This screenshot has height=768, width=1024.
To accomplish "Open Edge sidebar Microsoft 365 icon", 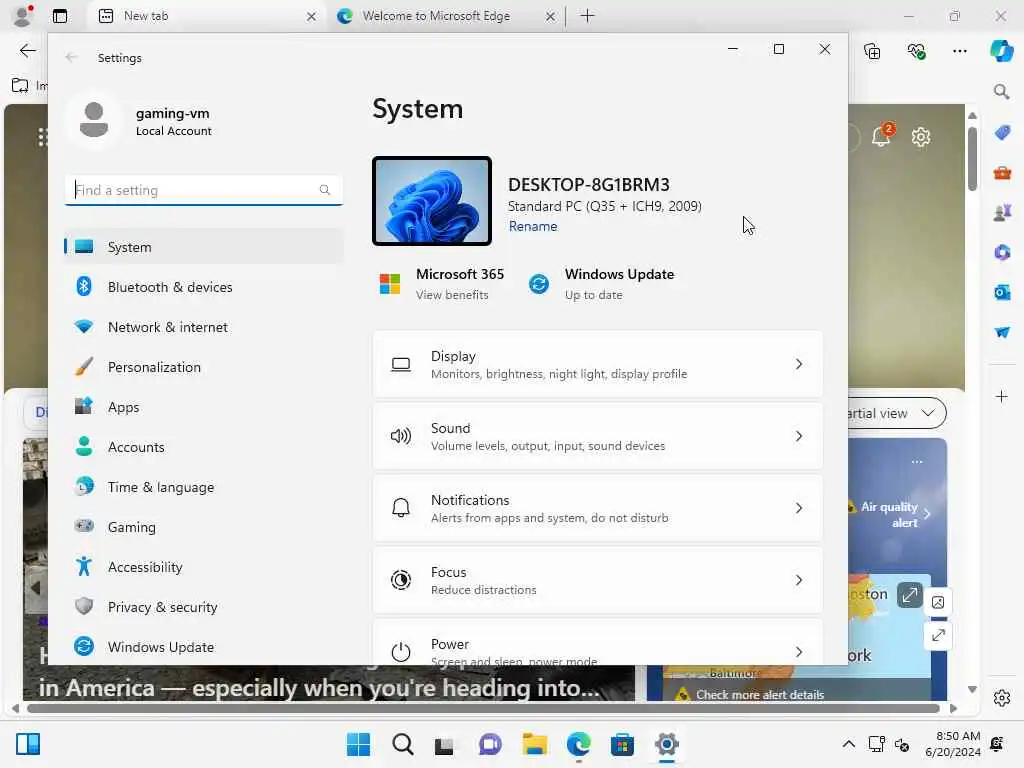I will pos(1002,253).
